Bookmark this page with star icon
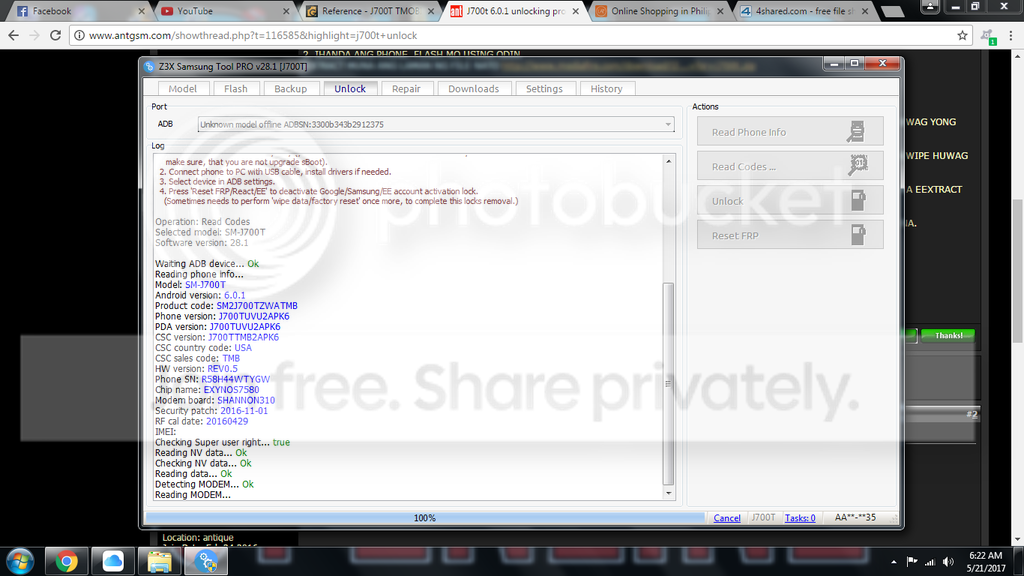This screenshot has height=576, width=1024. point(962,35)
